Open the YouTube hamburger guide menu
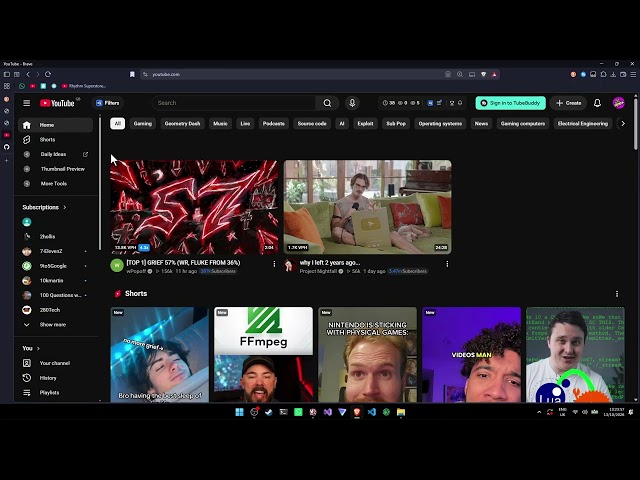The height and width of the screenshot is (480, 640). [27, 103]
